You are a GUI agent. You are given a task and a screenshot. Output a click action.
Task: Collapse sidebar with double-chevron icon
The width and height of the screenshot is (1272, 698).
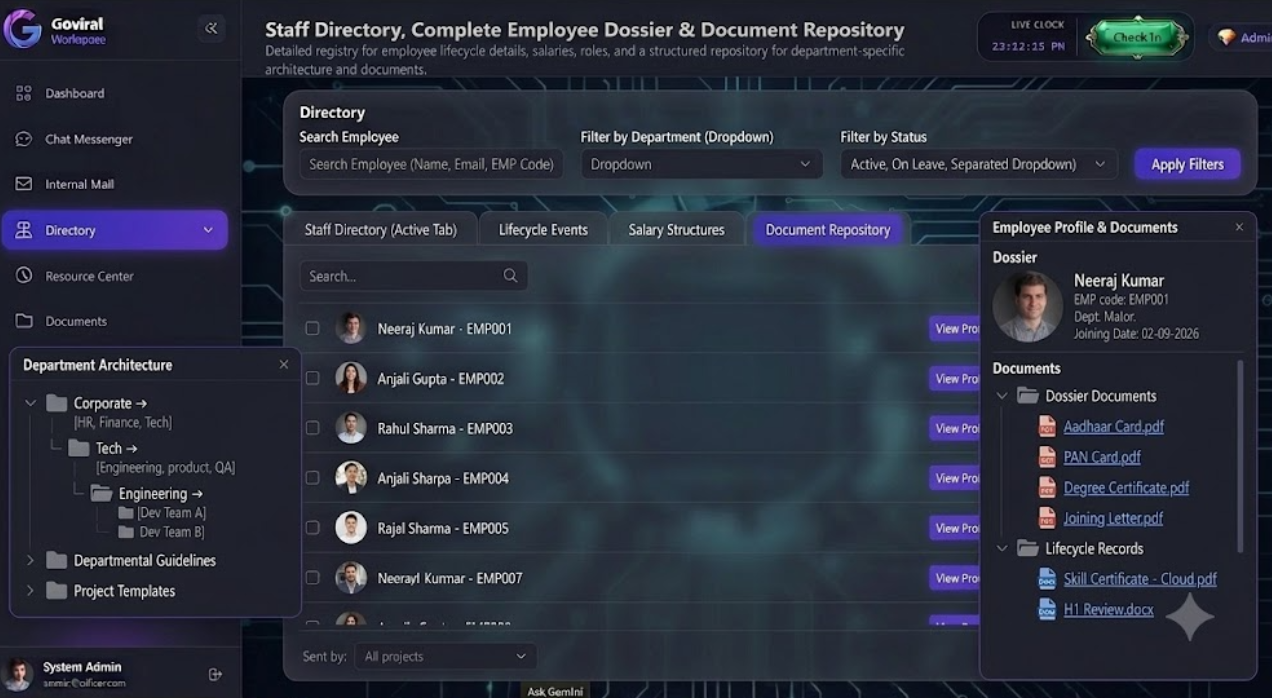point(211,28)
